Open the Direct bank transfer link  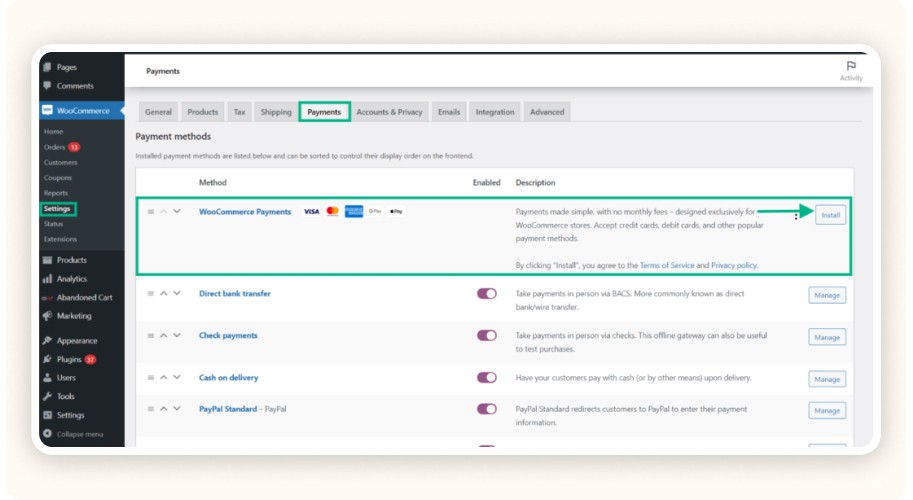(x=235, y=293)
